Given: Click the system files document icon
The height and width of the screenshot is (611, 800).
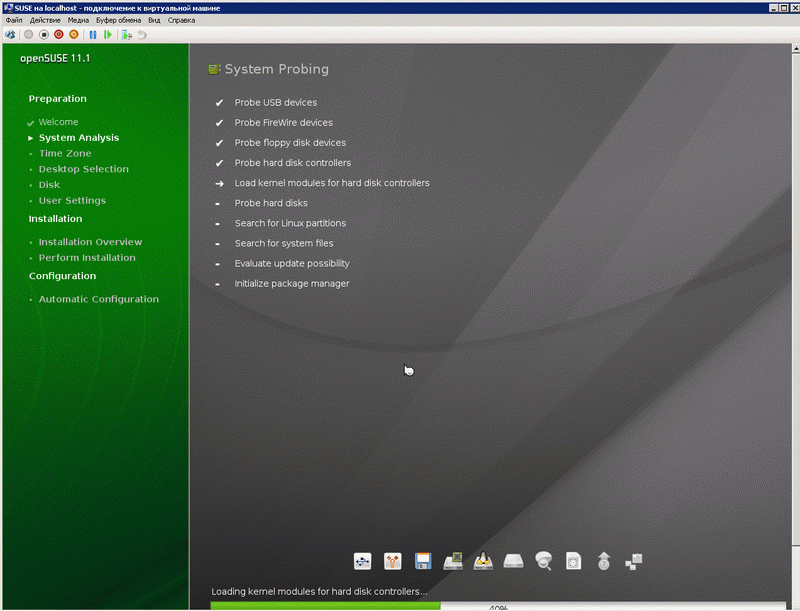Looking at the screenshot, I should [x=573, y=561].
